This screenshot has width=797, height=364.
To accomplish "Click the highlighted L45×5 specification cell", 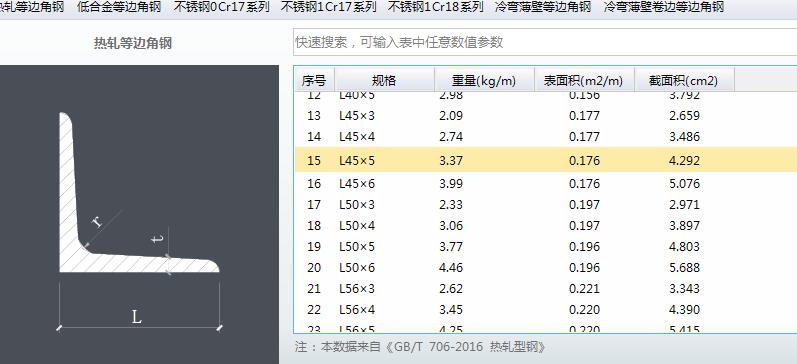I will tap(357, 161).
